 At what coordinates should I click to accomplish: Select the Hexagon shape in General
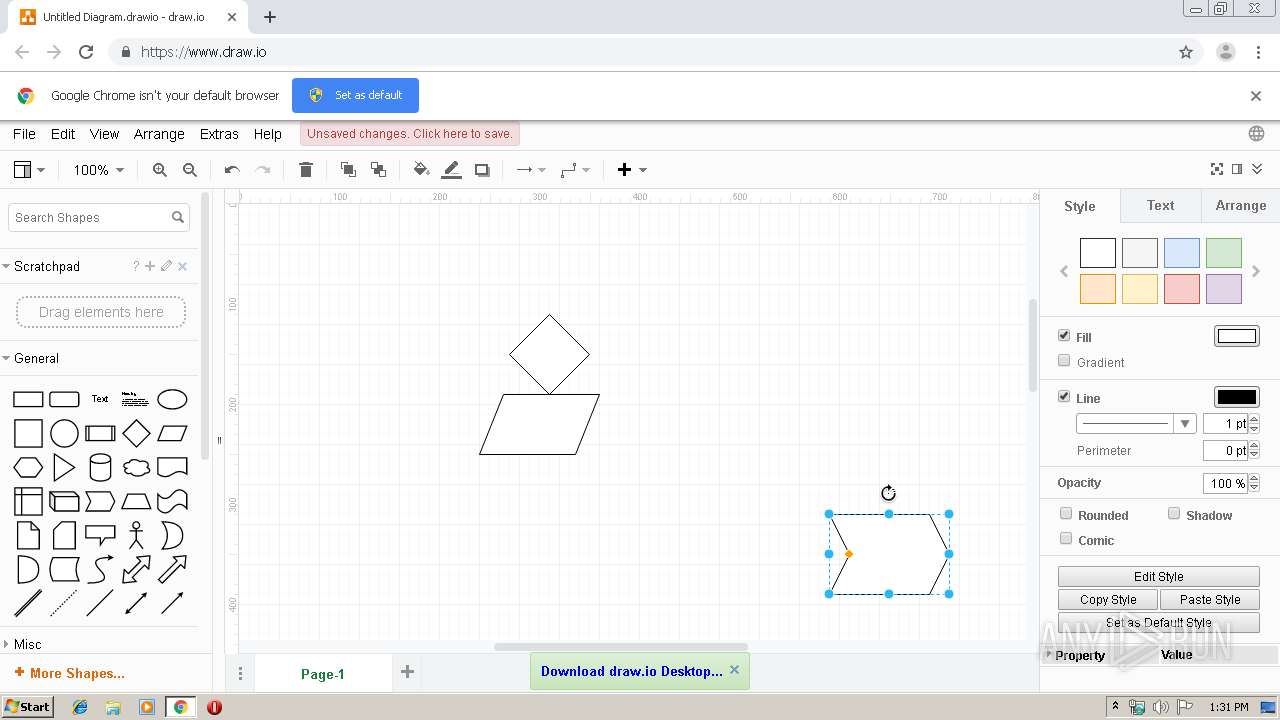pos(28,467)
